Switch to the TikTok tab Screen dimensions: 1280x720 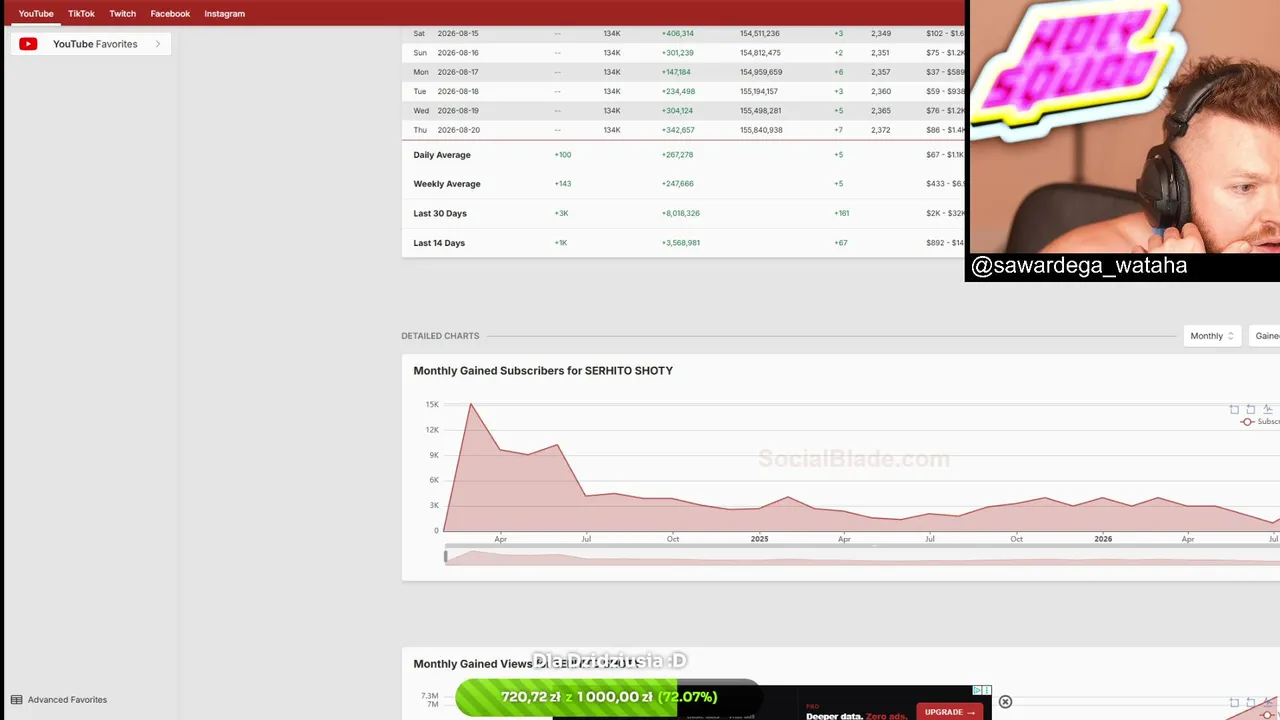point(81,14)
